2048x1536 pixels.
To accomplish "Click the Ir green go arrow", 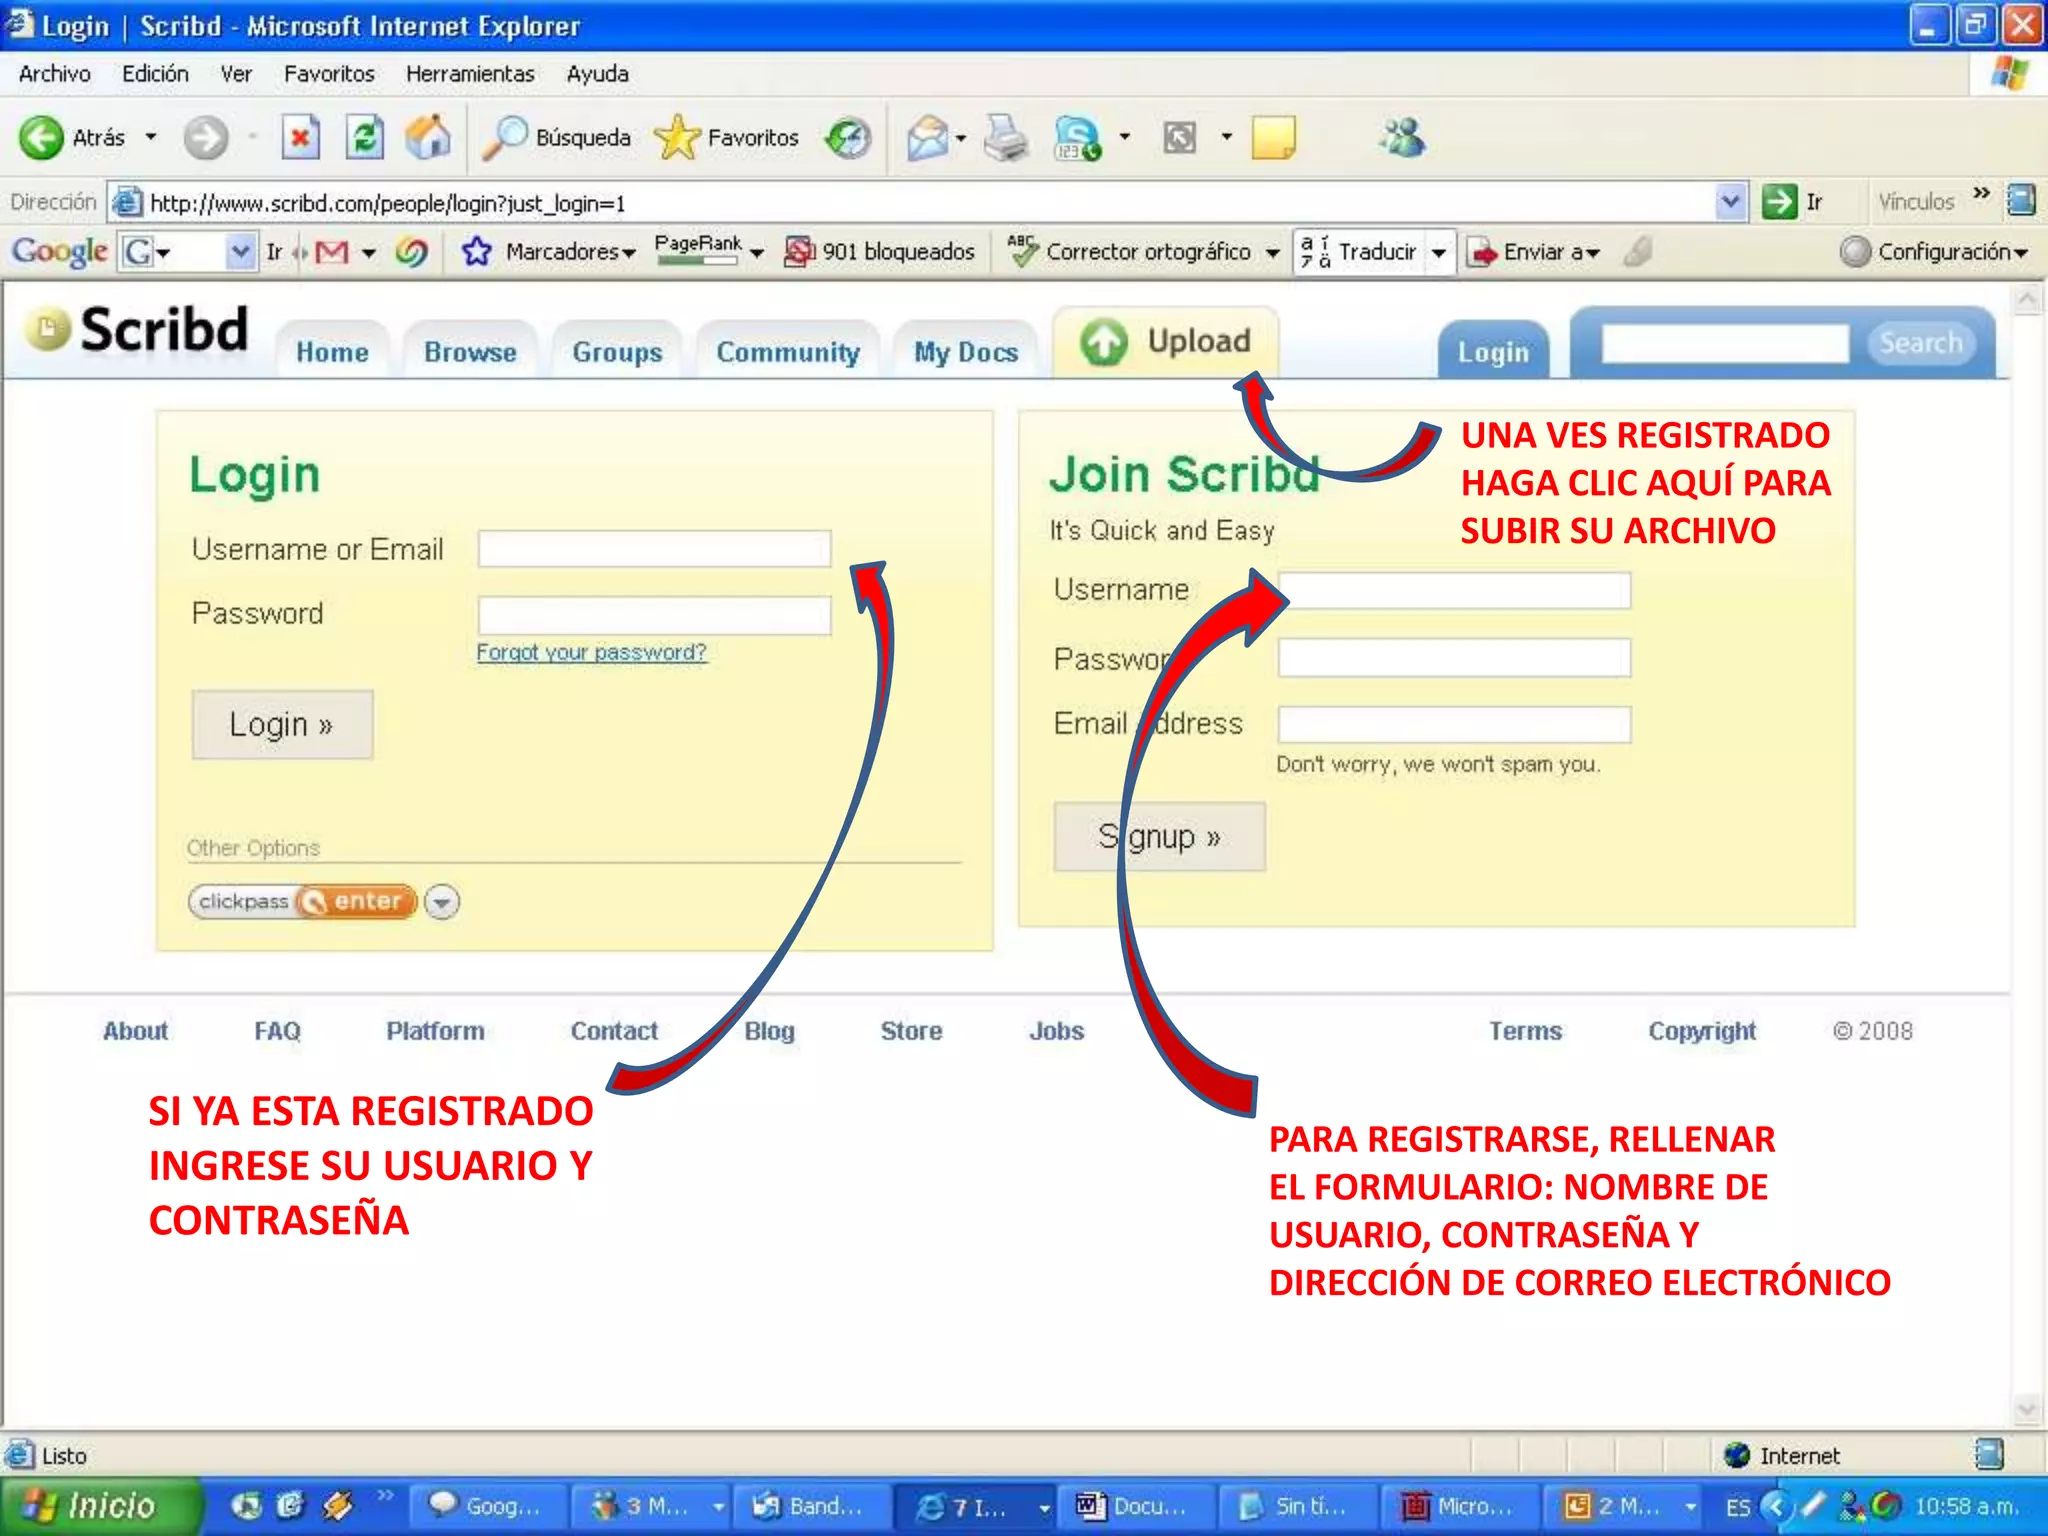I will click(1779, 202).
